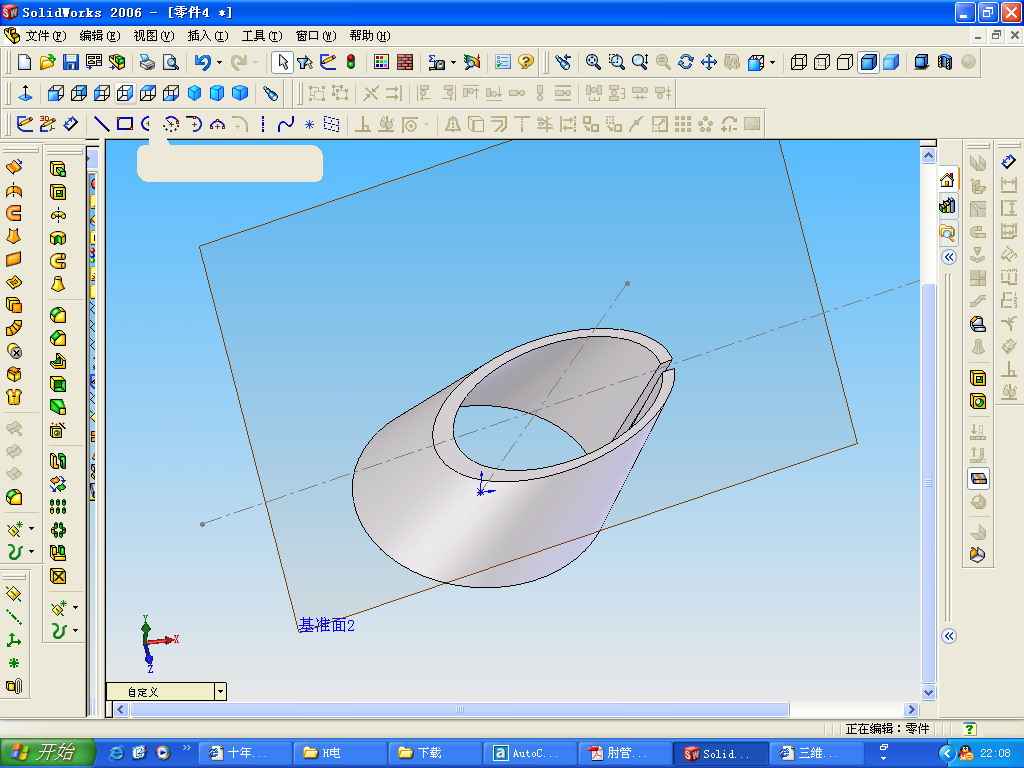Toggle Shaded With Edges display mode
Viewport: 1024px width, 768px height.
pos(869,62)
